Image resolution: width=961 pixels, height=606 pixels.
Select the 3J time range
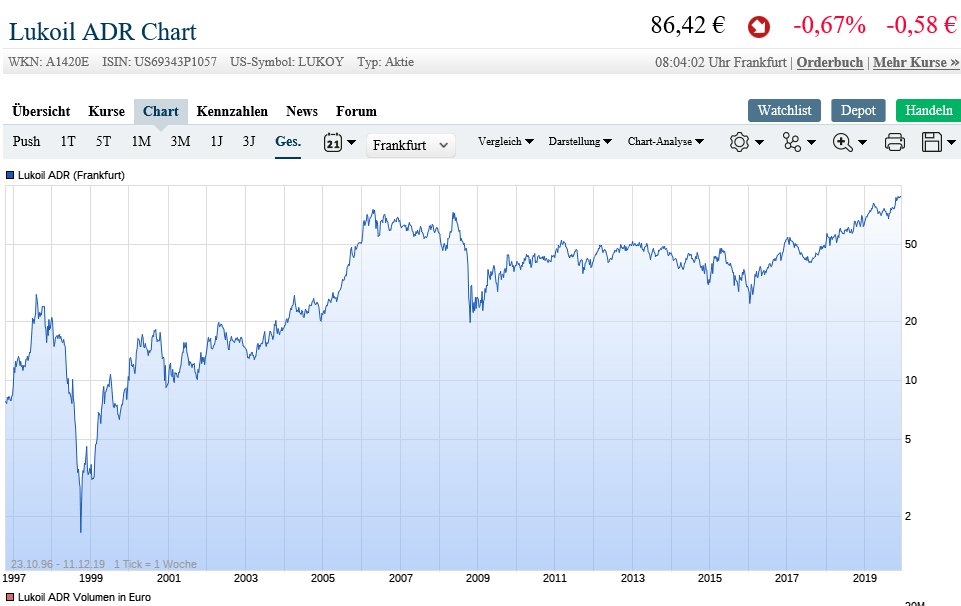249,142
